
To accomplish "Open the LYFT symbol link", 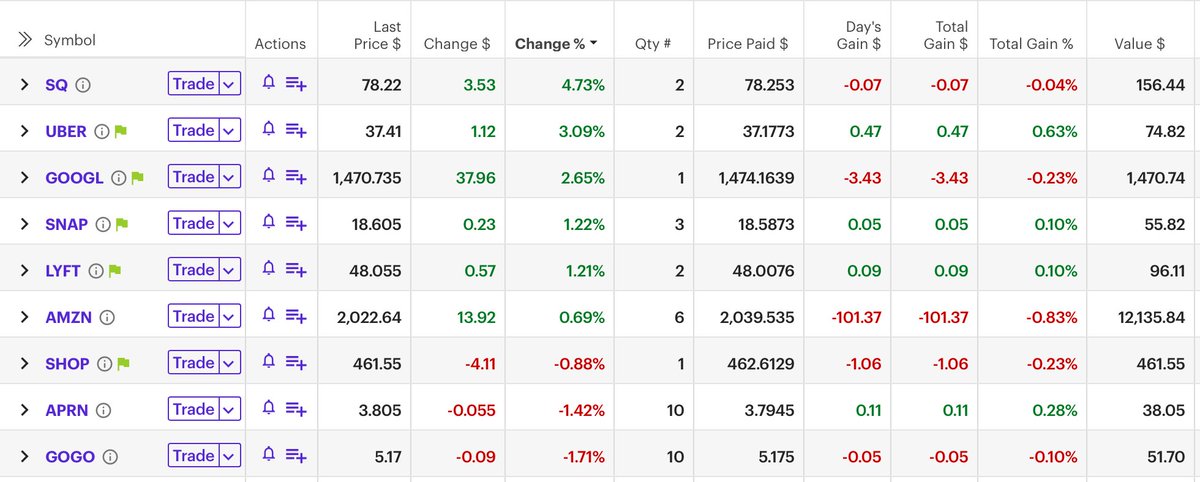I will 63,271.
